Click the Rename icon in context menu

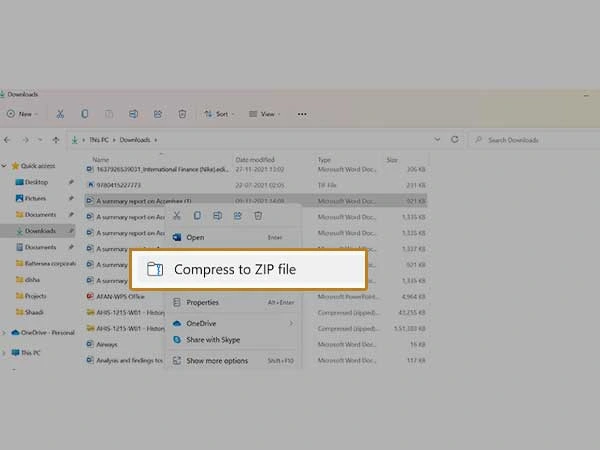[x=217, y=215]
